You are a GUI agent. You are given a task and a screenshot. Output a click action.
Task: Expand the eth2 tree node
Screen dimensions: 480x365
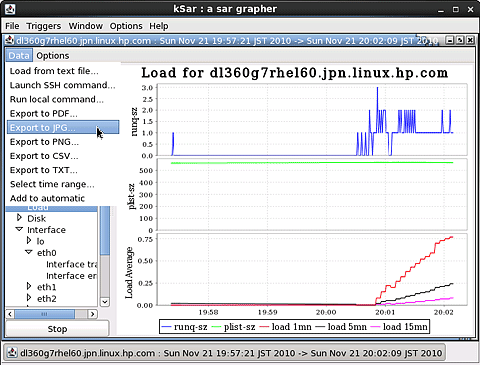click(x=29, y=297)
